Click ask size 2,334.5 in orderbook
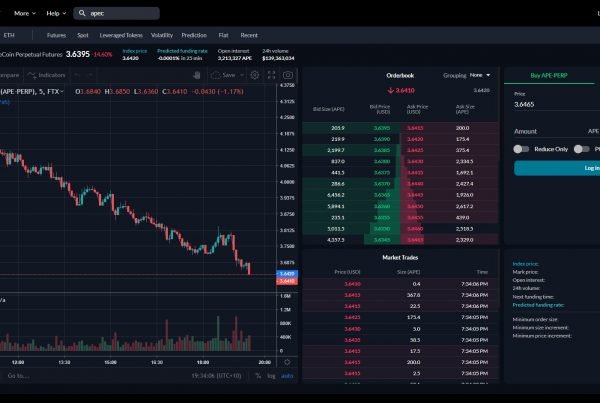The height and width of the screenshot is (403, 600). click(x=465, y=162)
